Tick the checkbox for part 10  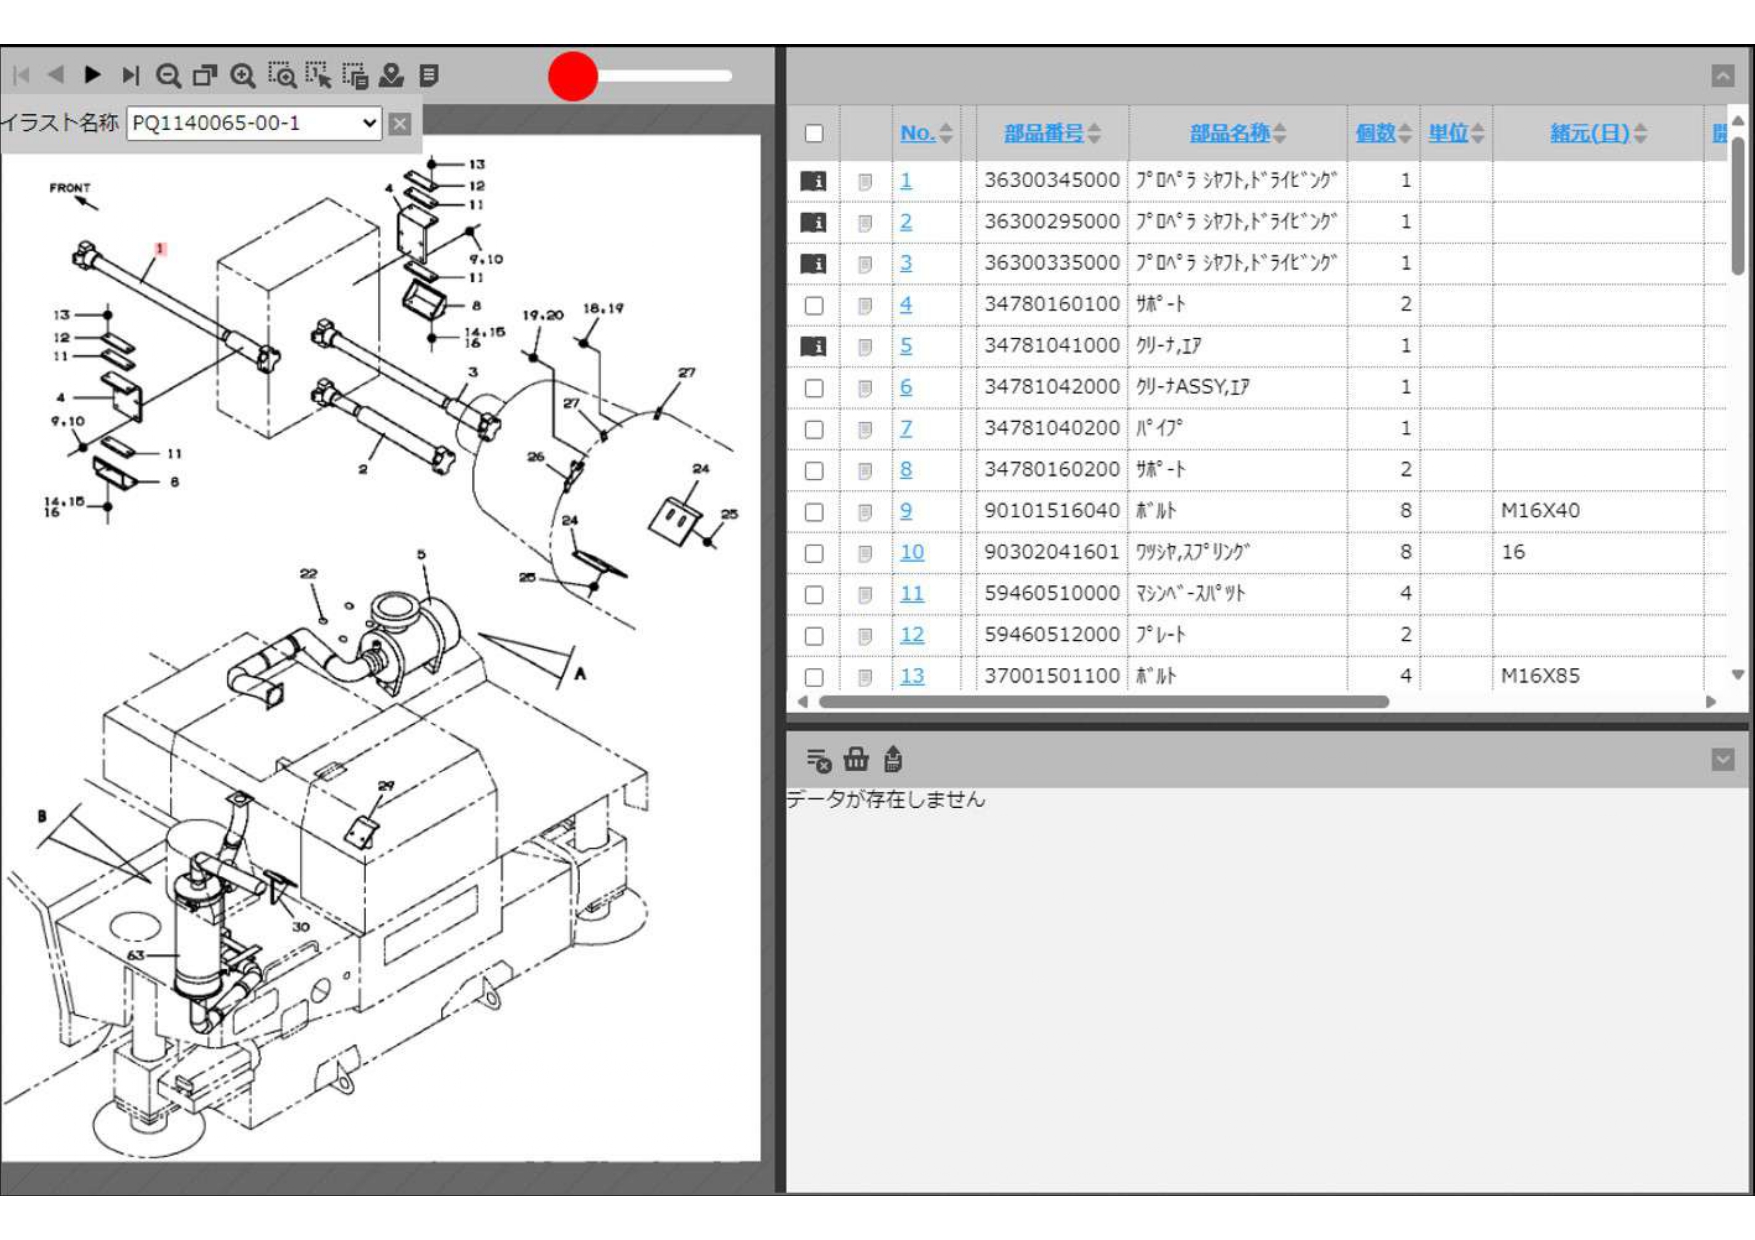click(x=814, y=553)
